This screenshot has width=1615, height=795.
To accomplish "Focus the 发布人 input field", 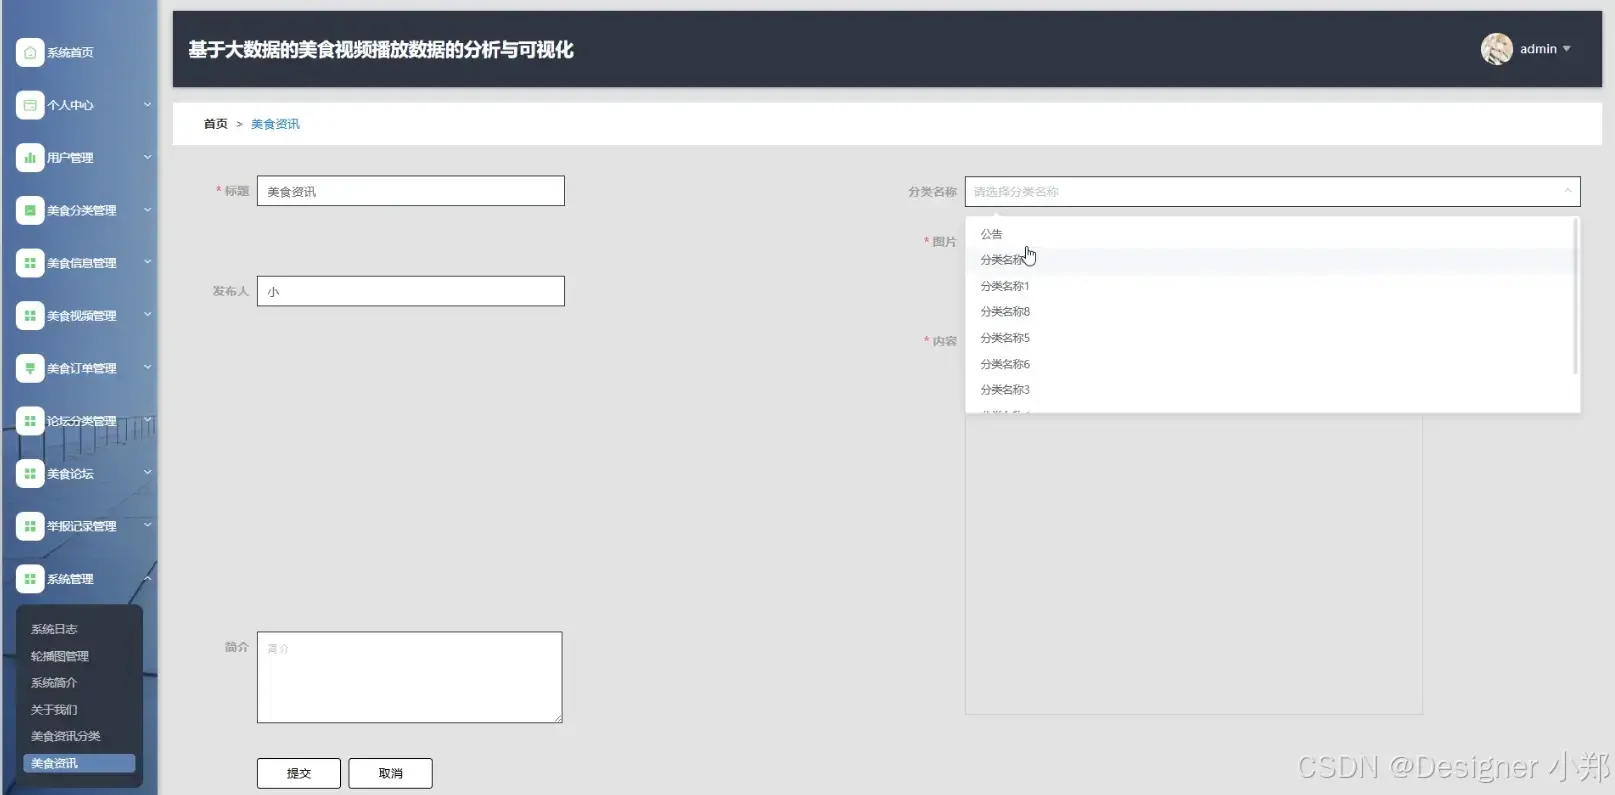I will [x=411, y=291].
